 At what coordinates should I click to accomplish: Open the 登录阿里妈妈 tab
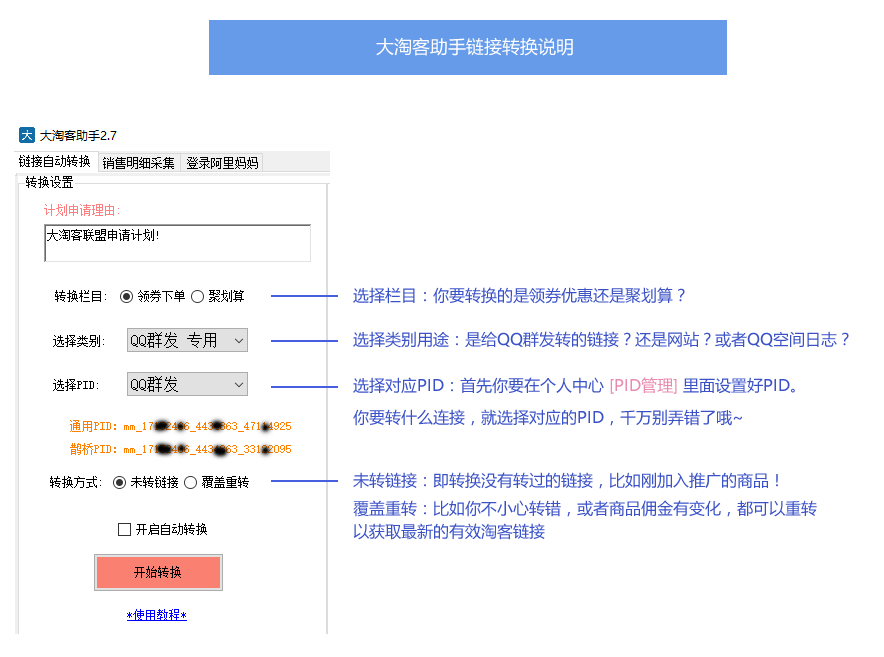[222, 163]
